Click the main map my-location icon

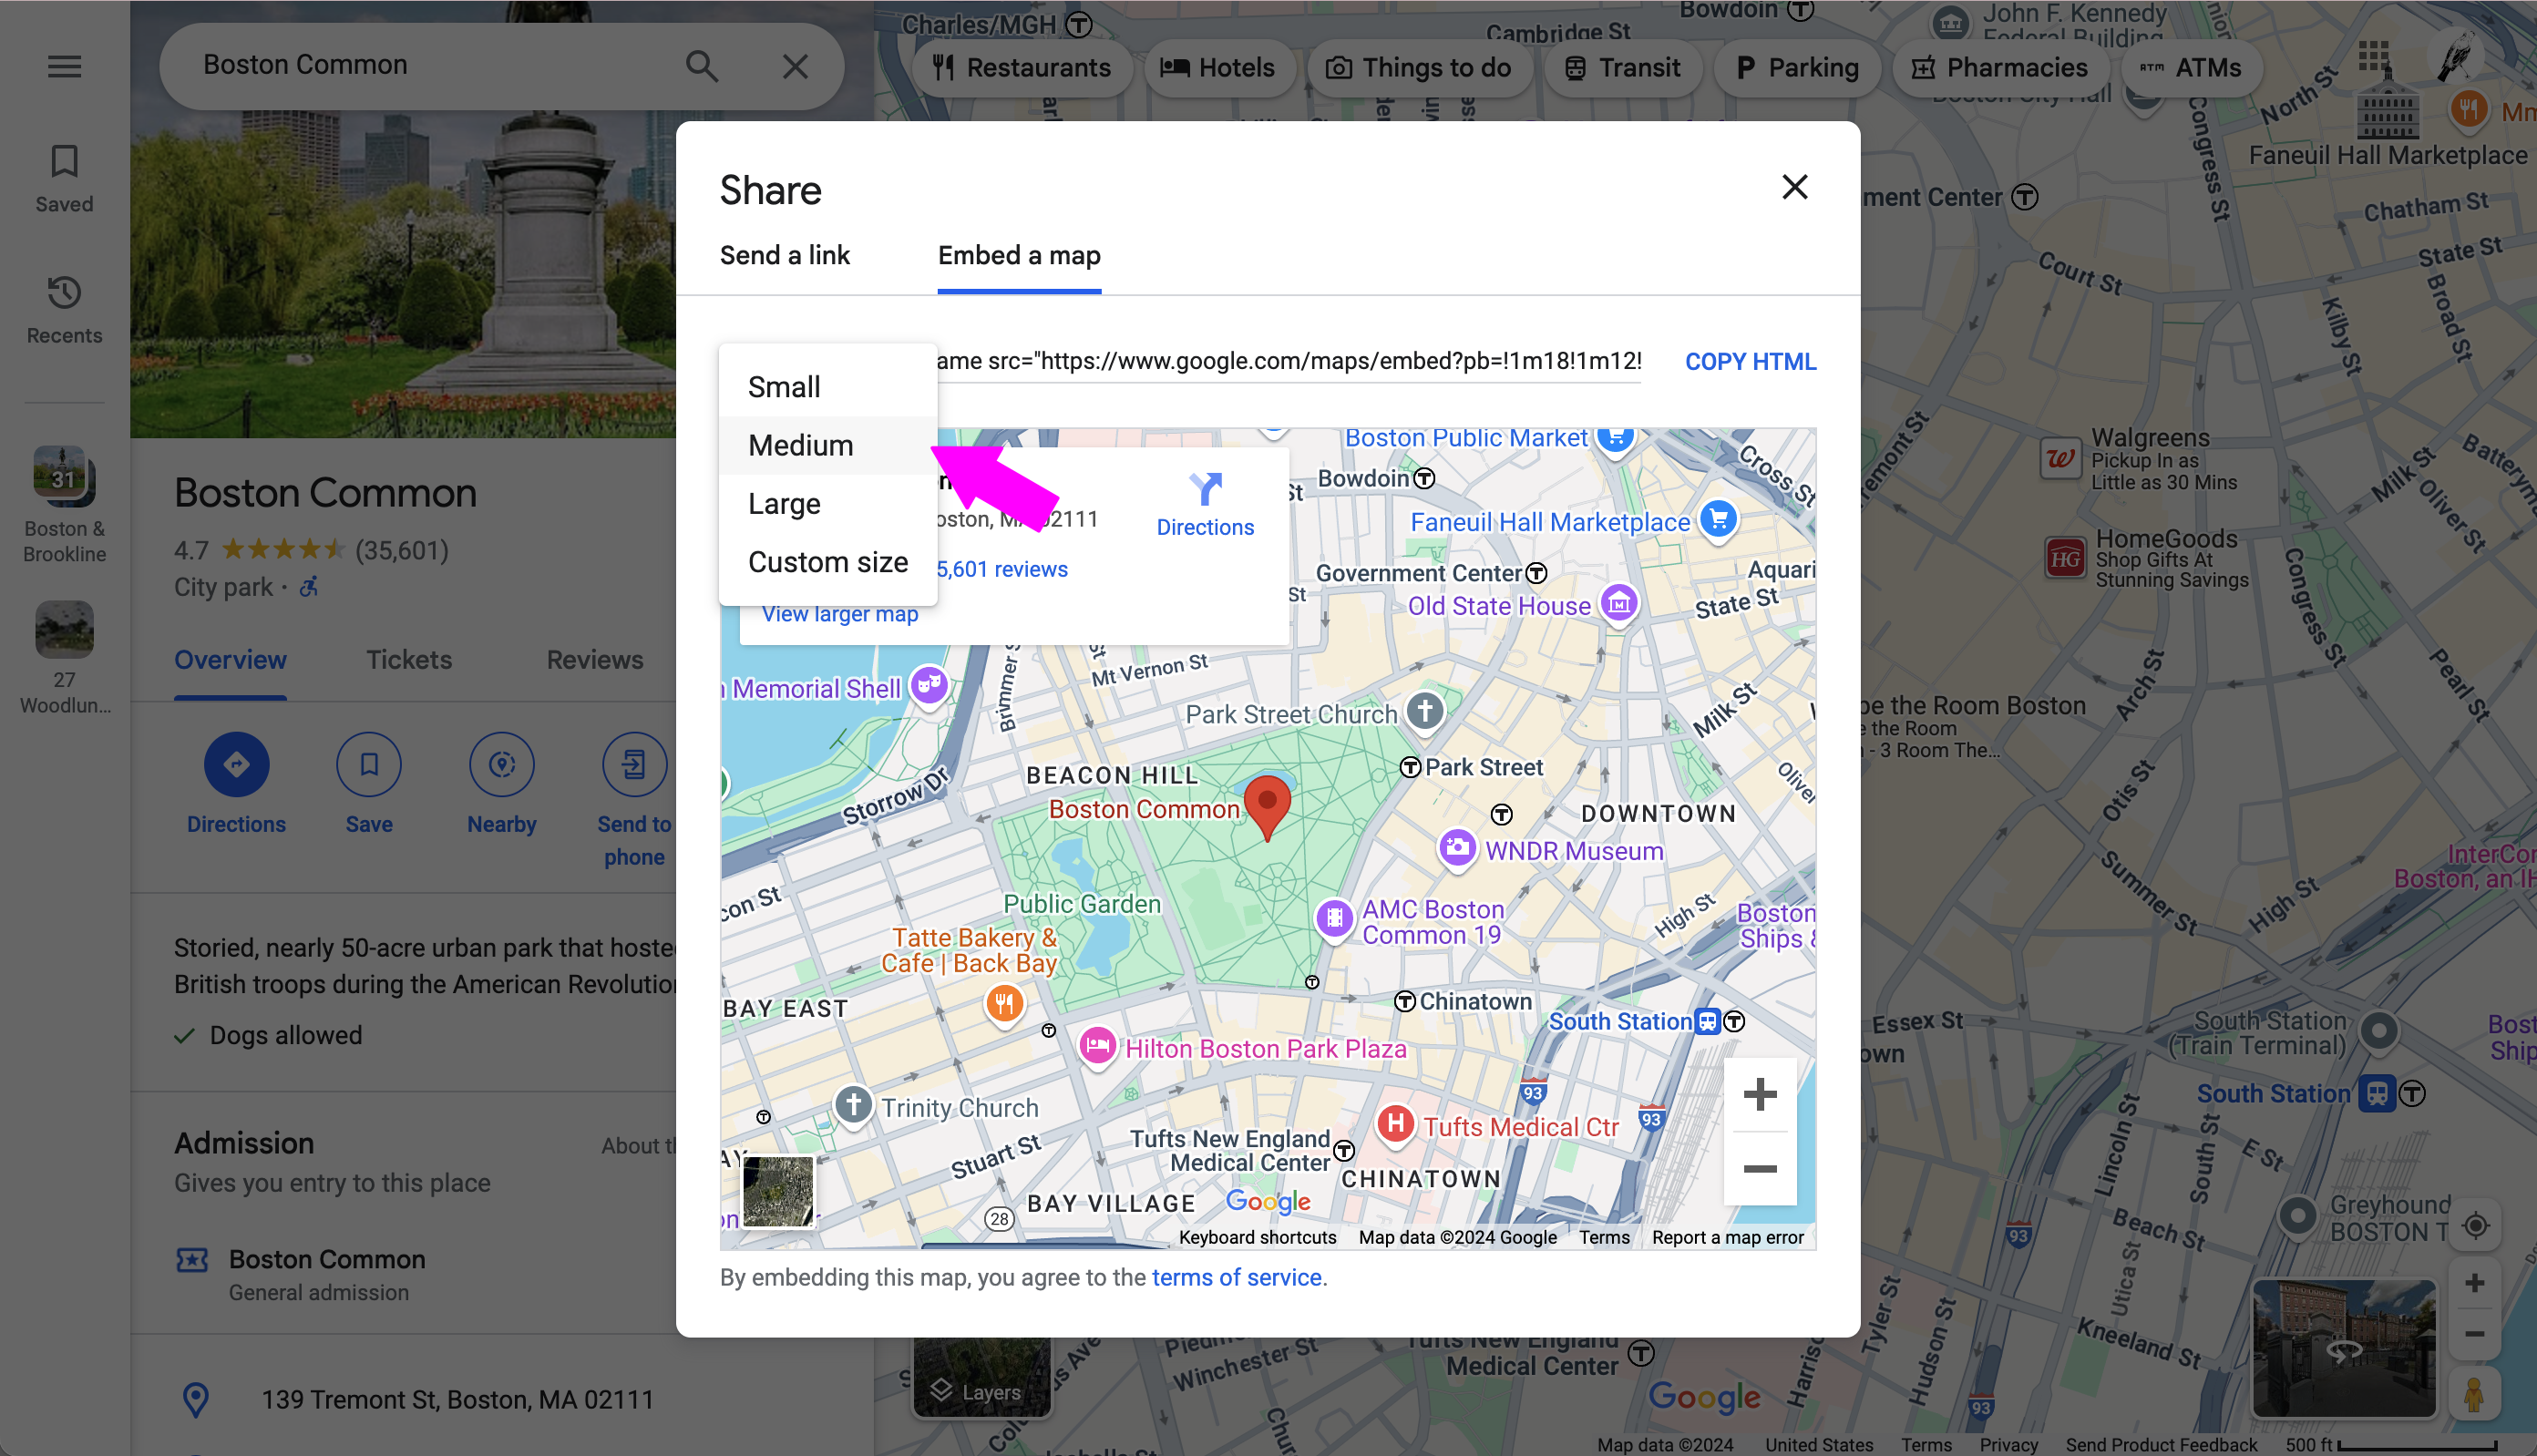coord(2475,1225)
